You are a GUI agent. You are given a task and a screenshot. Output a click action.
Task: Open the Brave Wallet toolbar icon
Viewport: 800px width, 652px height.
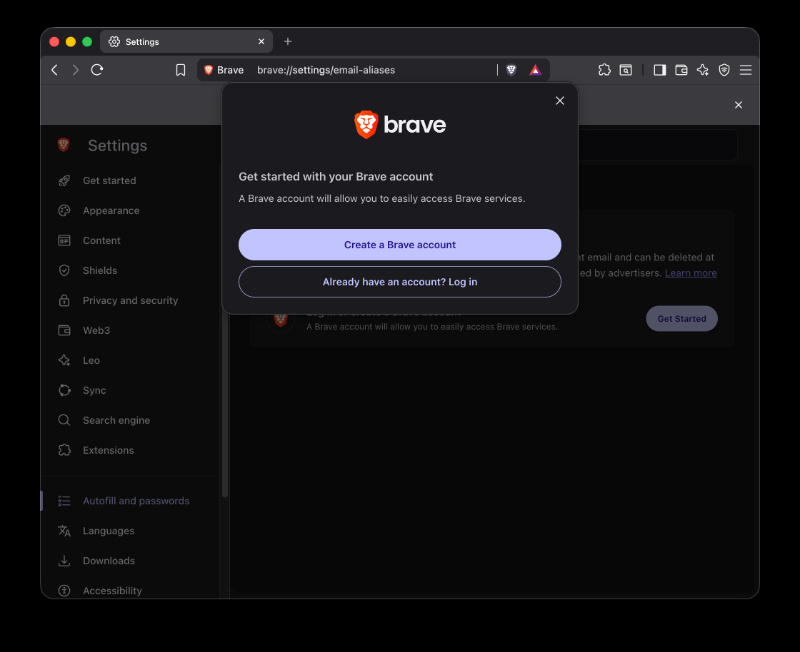click(x=681, y=70)
